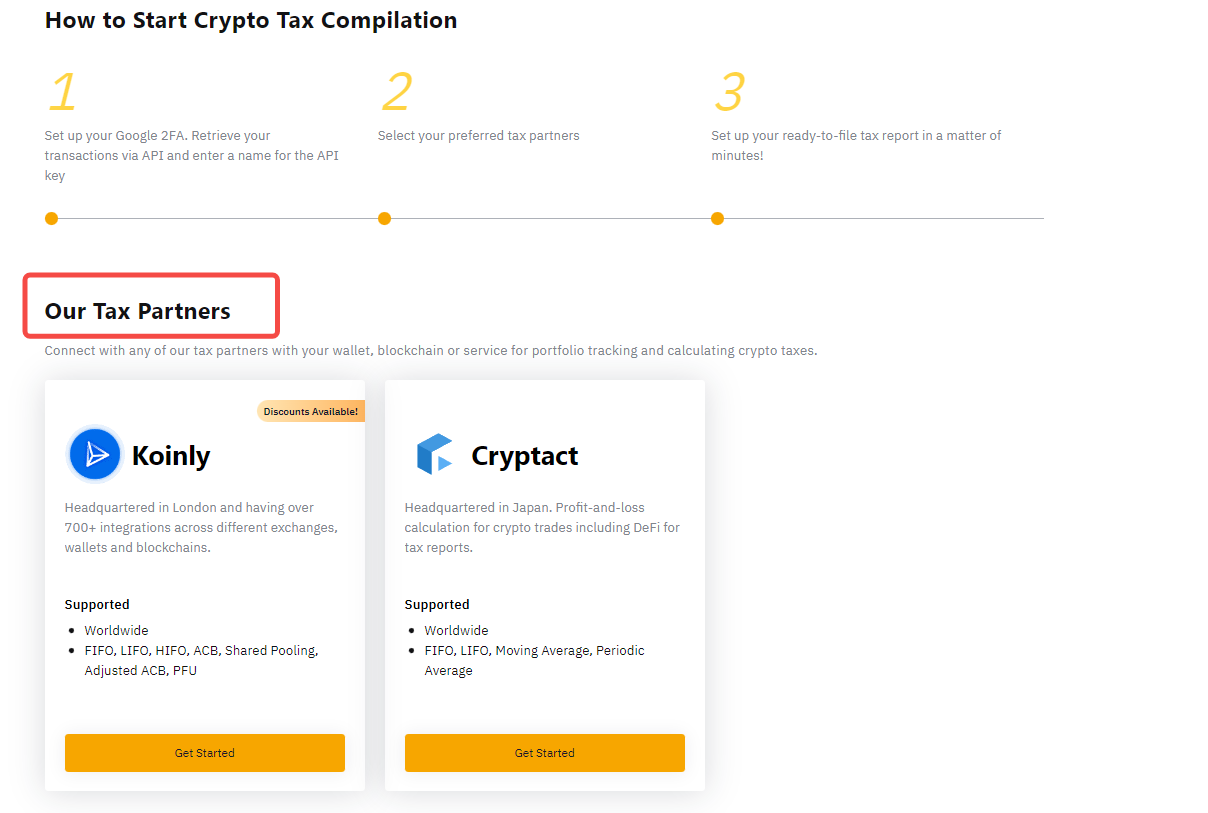Click the step 3 numeral icon
This screenshot has width=1208, height=813.
(x=729, y=92)
